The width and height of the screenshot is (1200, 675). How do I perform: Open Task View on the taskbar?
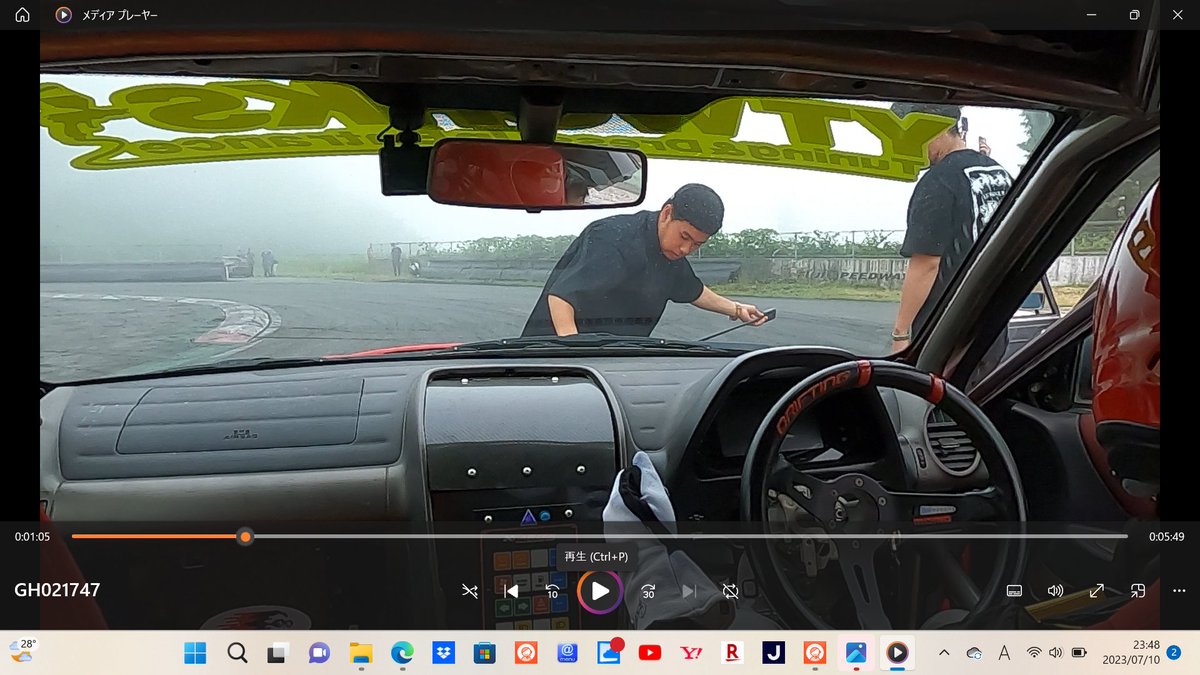(x=277, y=653)
